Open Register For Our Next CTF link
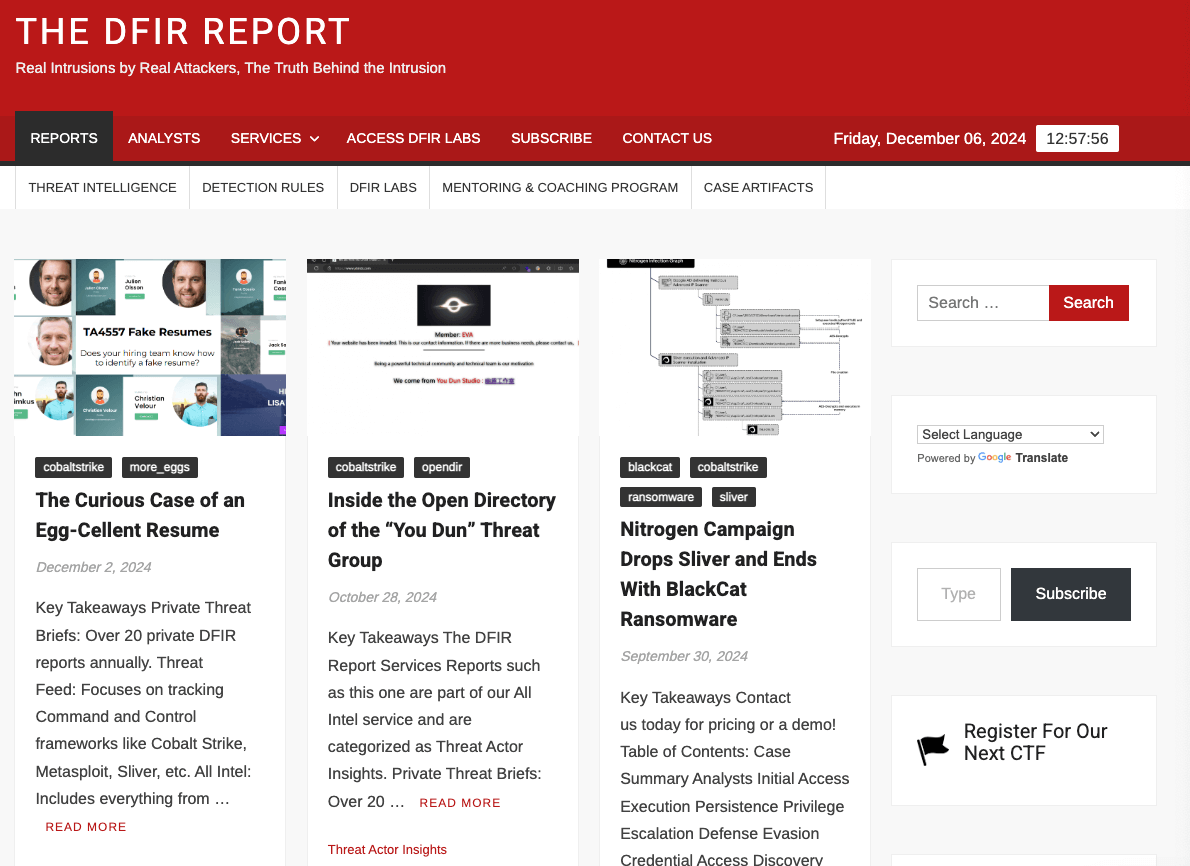 click(1035, 742)
